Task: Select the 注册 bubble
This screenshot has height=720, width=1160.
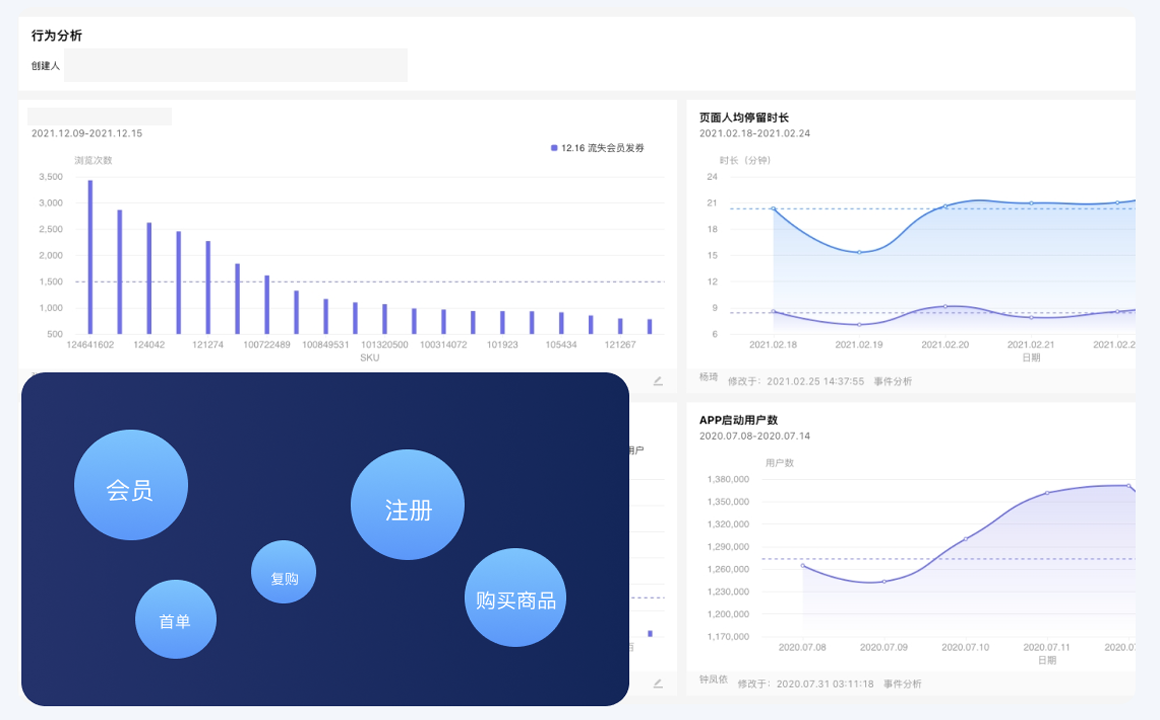Action: (x=408, y=506)
